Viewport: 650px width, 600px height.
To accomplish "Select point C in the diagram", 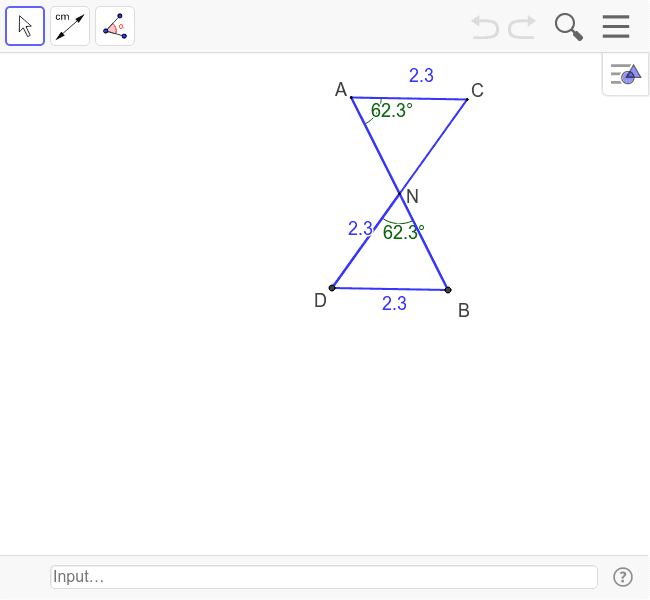I will tap(467, 99).
